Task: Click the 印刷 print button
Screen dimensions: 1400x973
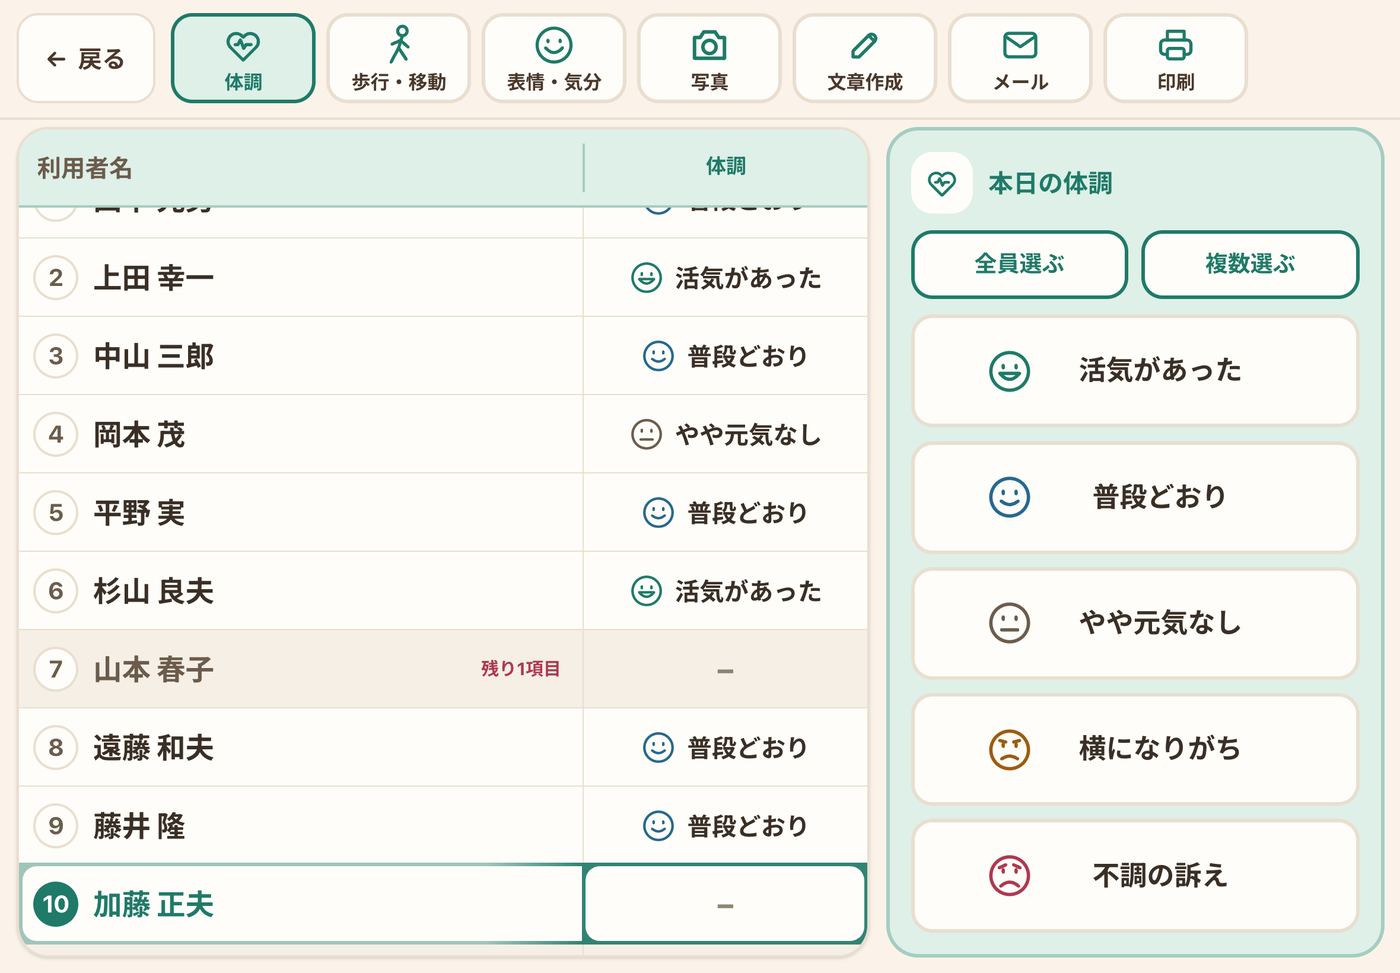Action: pos(1175,59)
